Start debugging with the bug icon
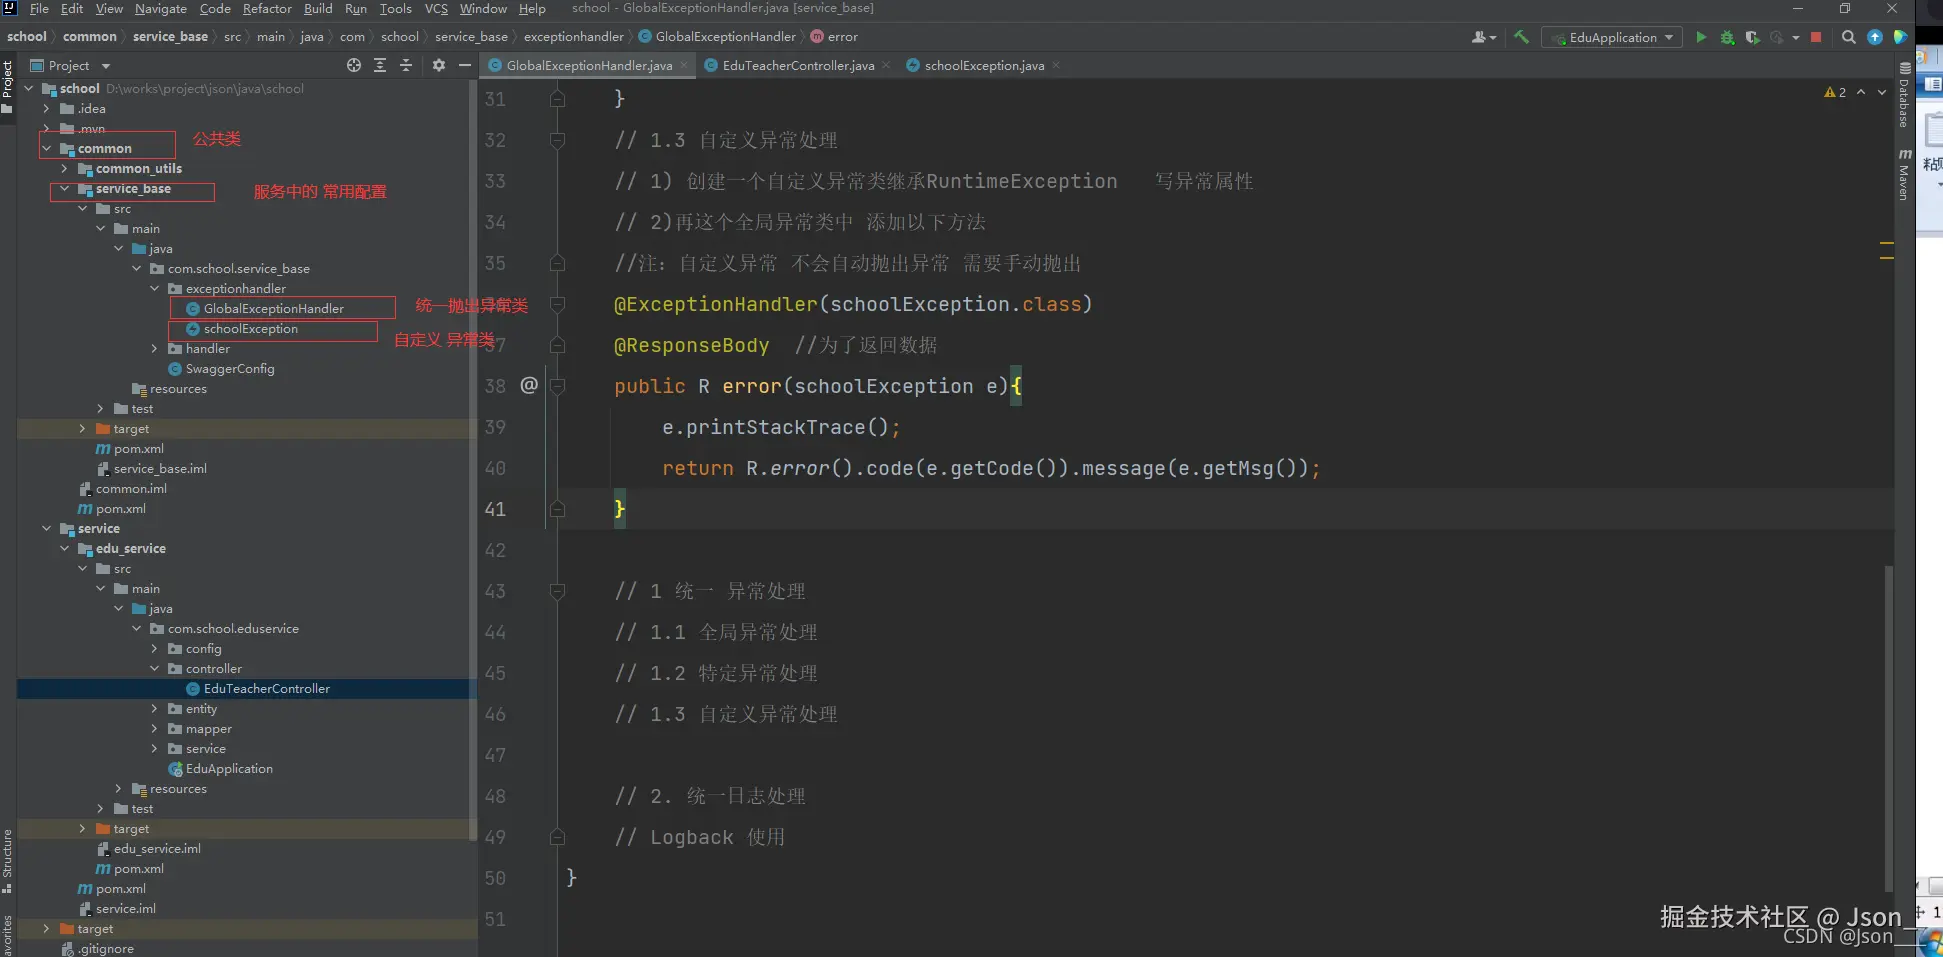 click(1727, 37)
